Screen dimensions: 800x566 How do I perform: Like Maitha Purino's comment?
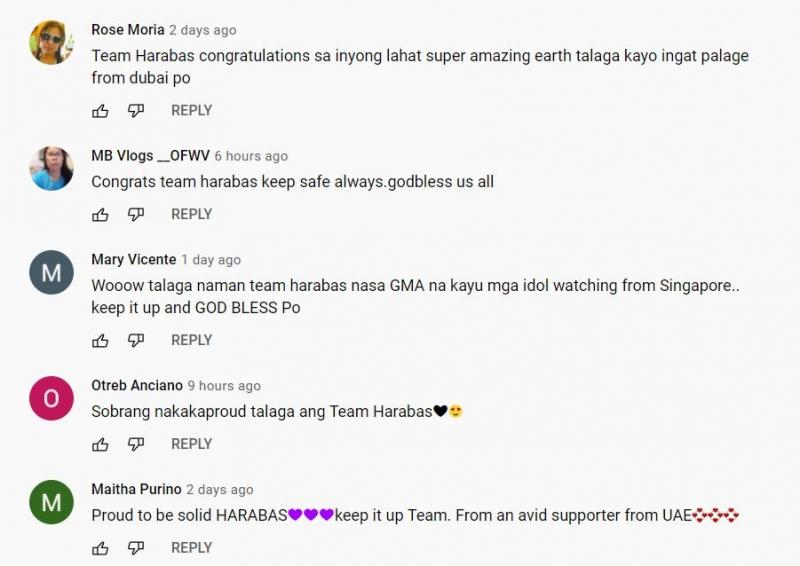click(x=100, y=548)
